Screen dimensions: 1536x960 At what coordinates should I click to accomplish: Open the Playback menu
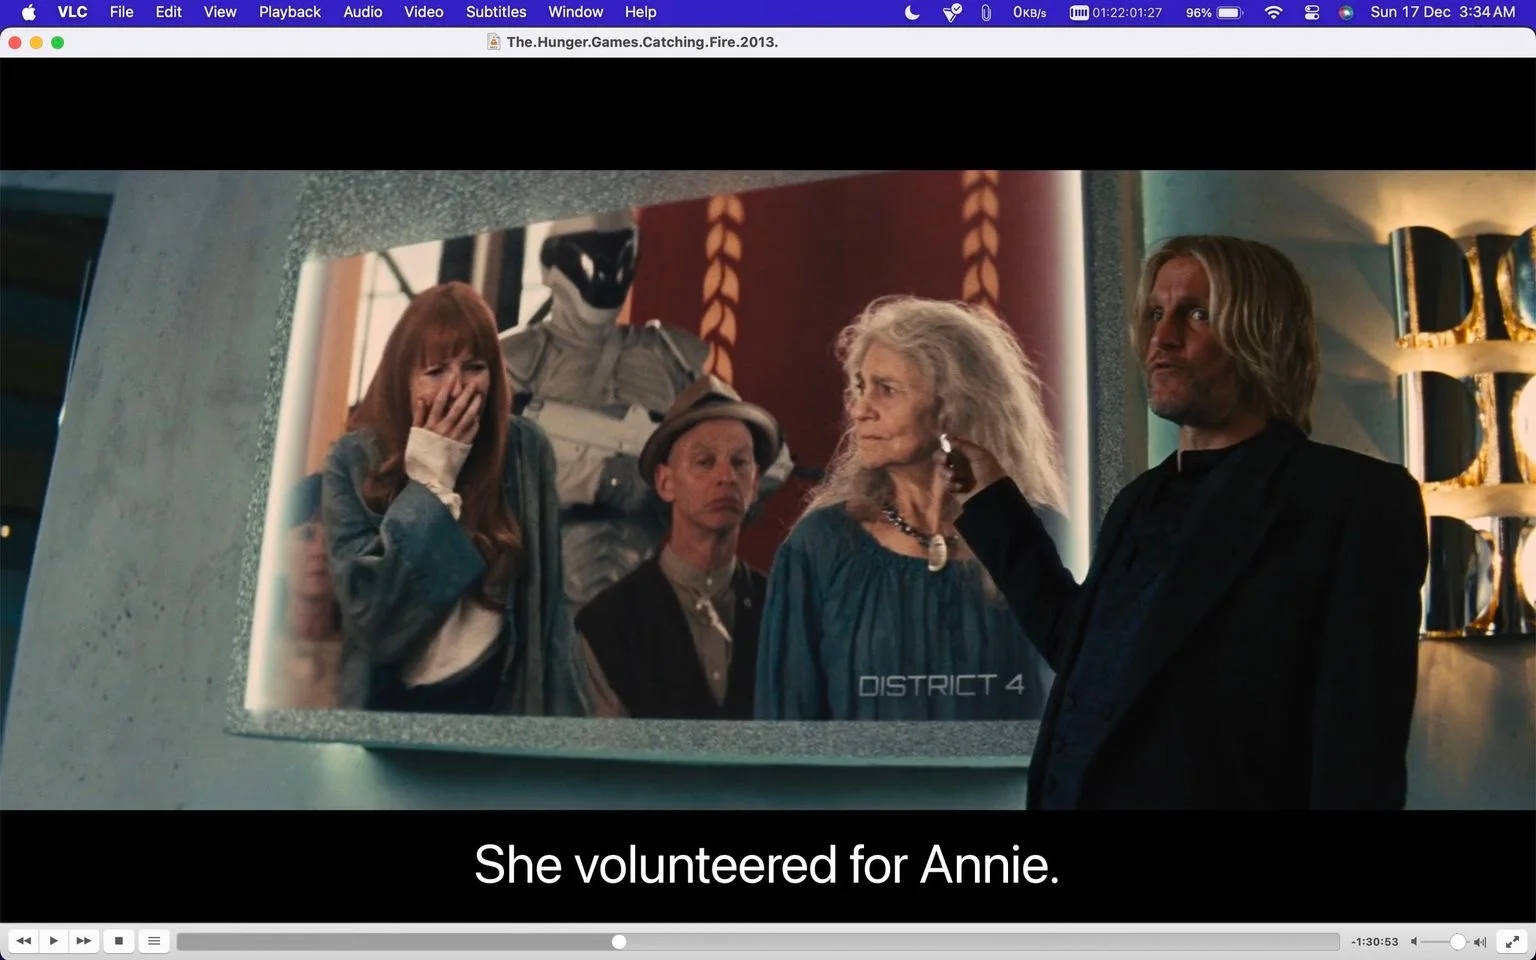[290, 12]
